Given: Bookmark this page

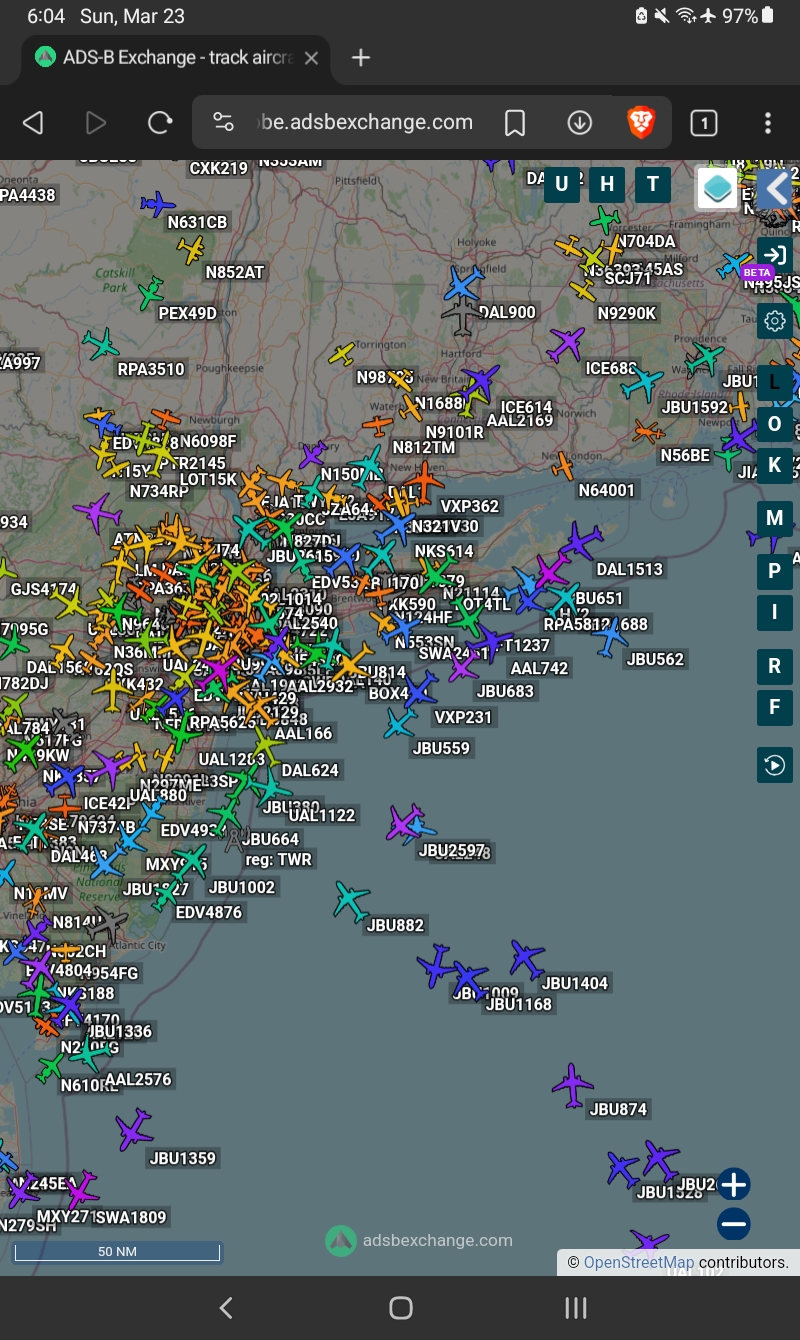Looking at the screenshot, I should pos(515,123).
